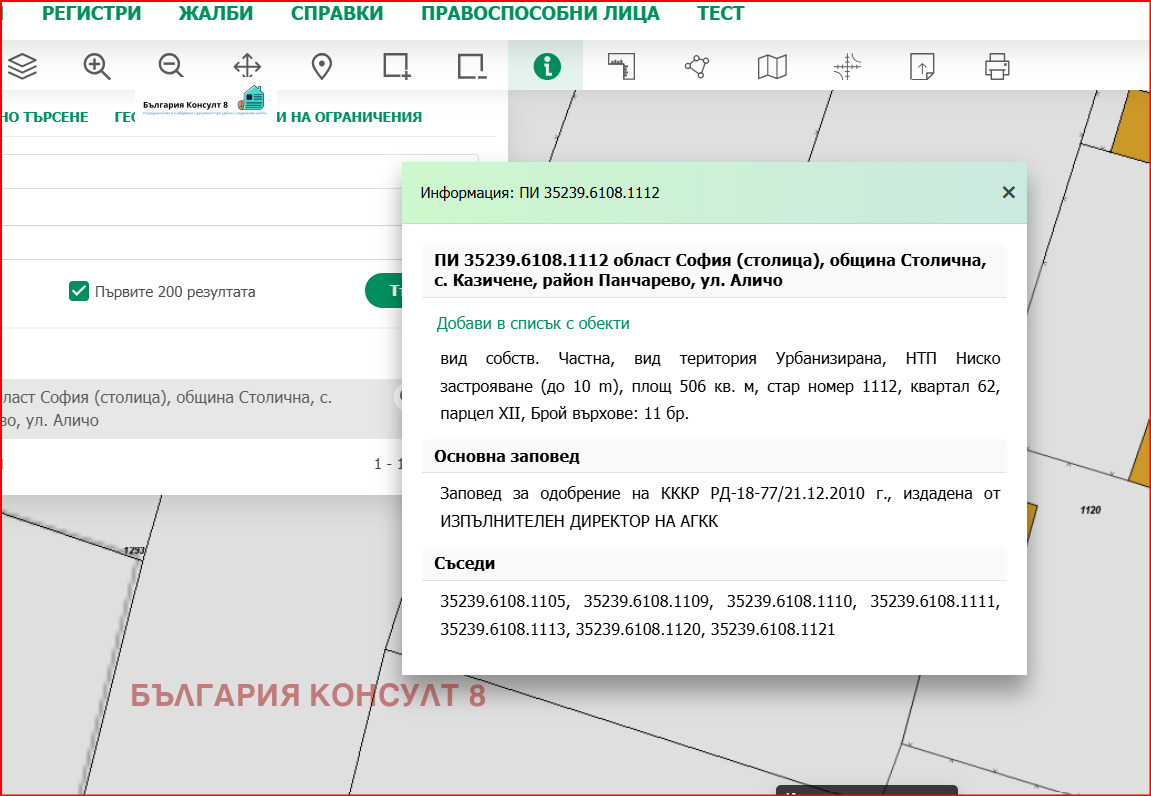Open the РЕГИСТРИ menu
This screenshot has width=1151, height=796.
[90, 13]
